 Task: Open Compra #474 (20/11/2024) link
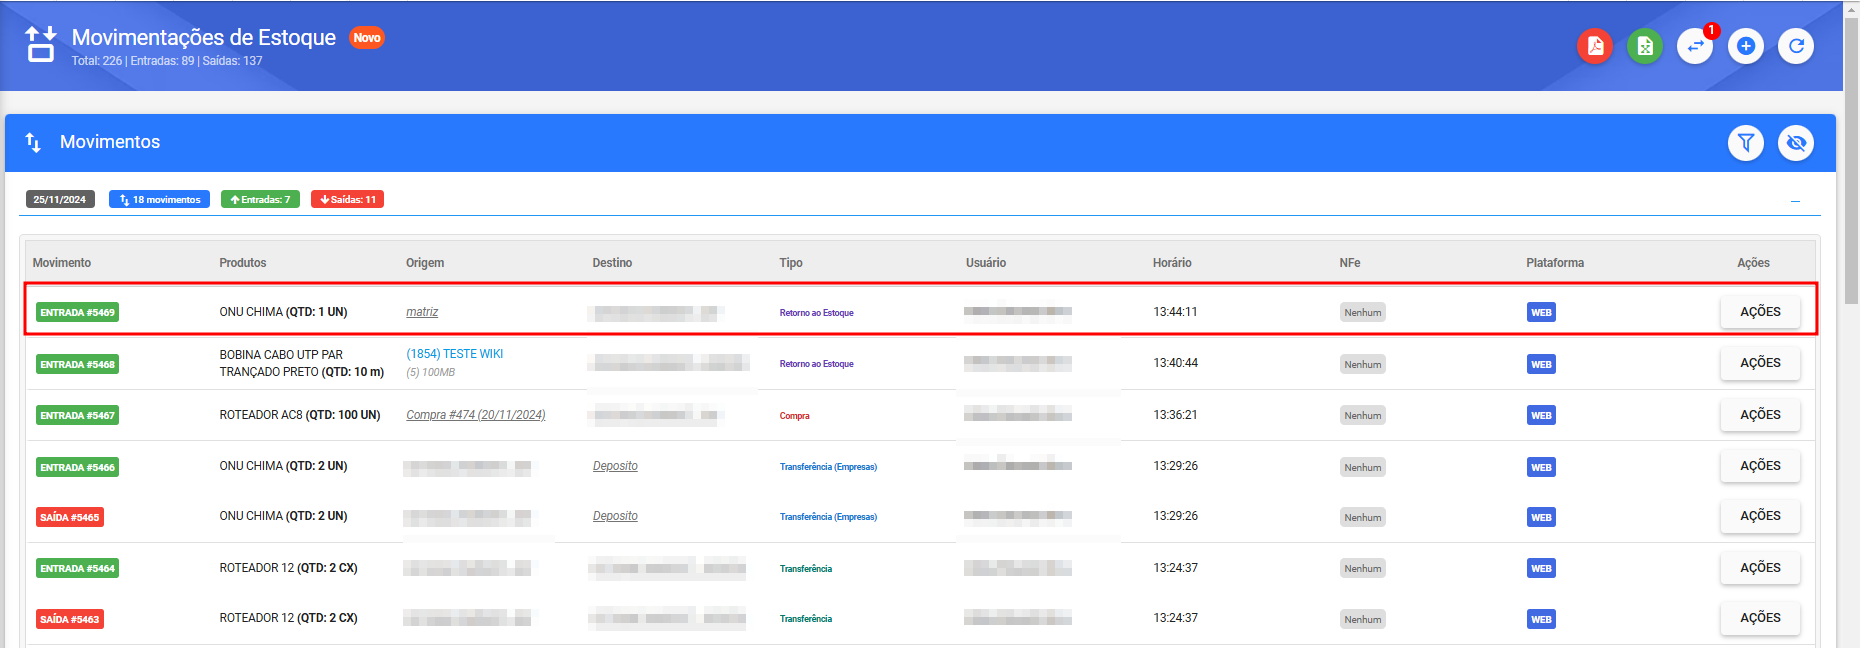click(x=475, y=415)
